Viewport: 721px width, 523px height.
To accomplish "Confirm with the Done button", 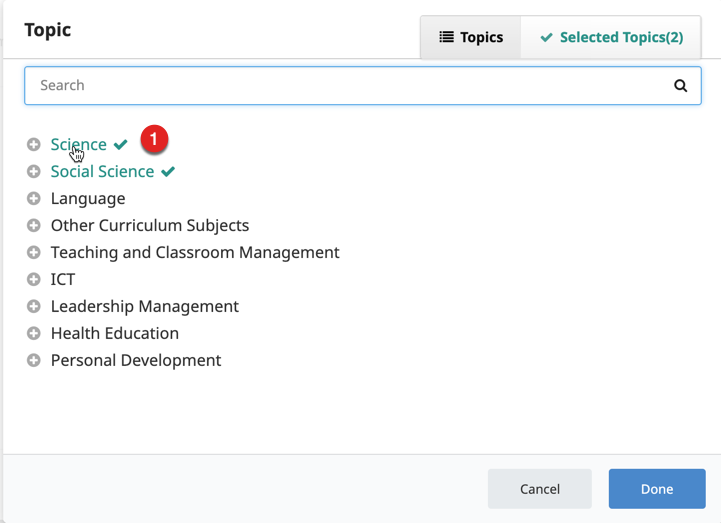I will coord(656,489).
